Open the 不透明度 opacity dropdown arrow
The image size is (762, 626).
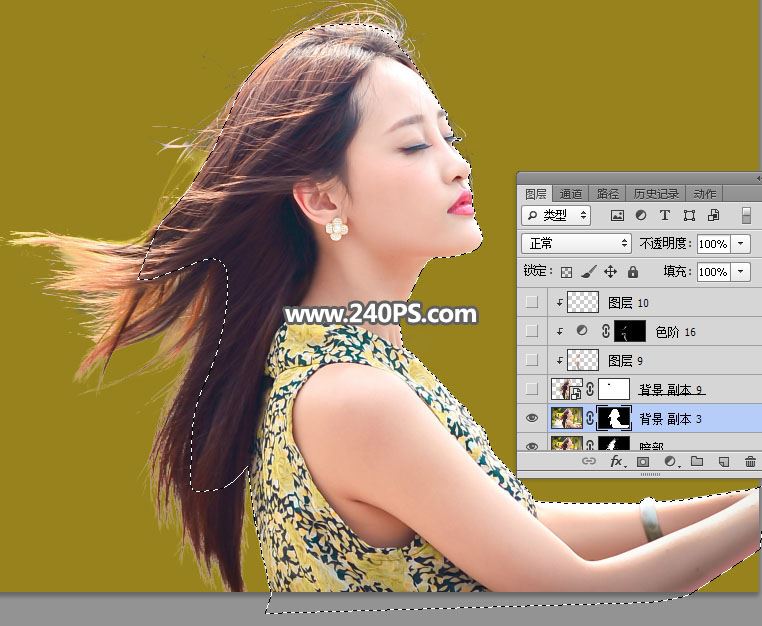(741, 244)
